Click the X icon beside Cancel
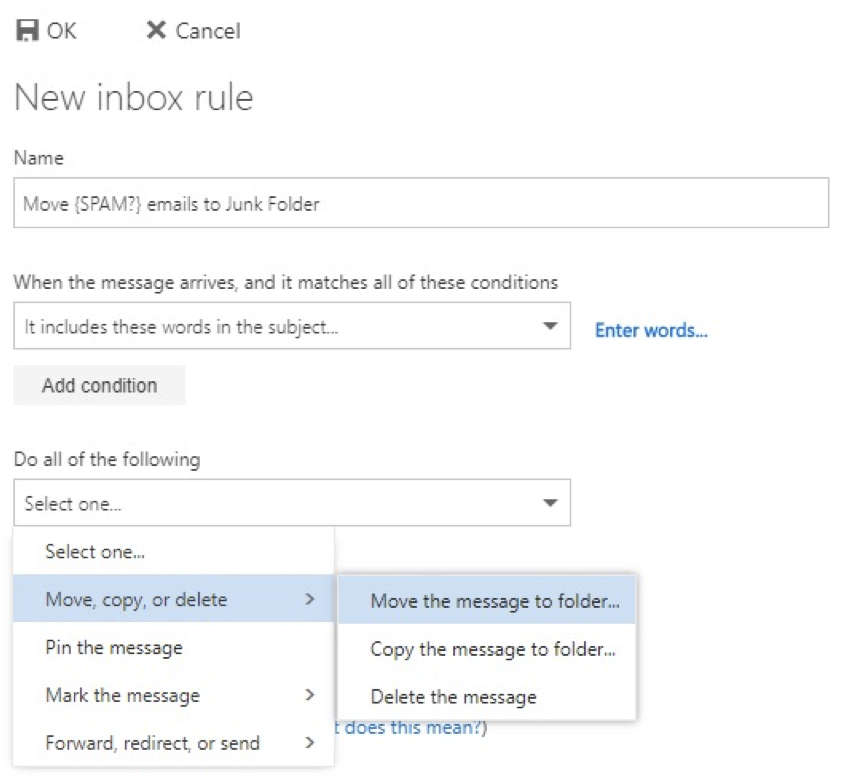Screen dimensions: 844x780 click(156, 31)
